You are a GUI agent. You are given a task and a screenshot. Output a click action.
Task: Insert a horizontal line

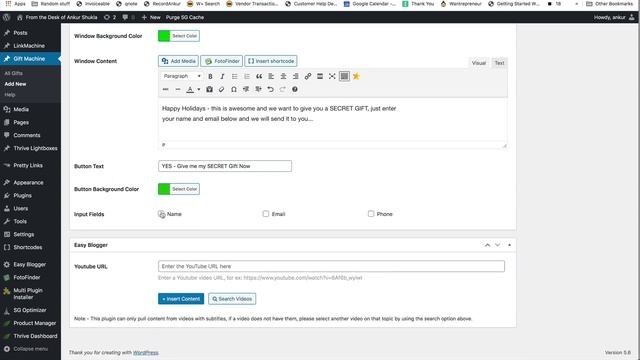178,89
